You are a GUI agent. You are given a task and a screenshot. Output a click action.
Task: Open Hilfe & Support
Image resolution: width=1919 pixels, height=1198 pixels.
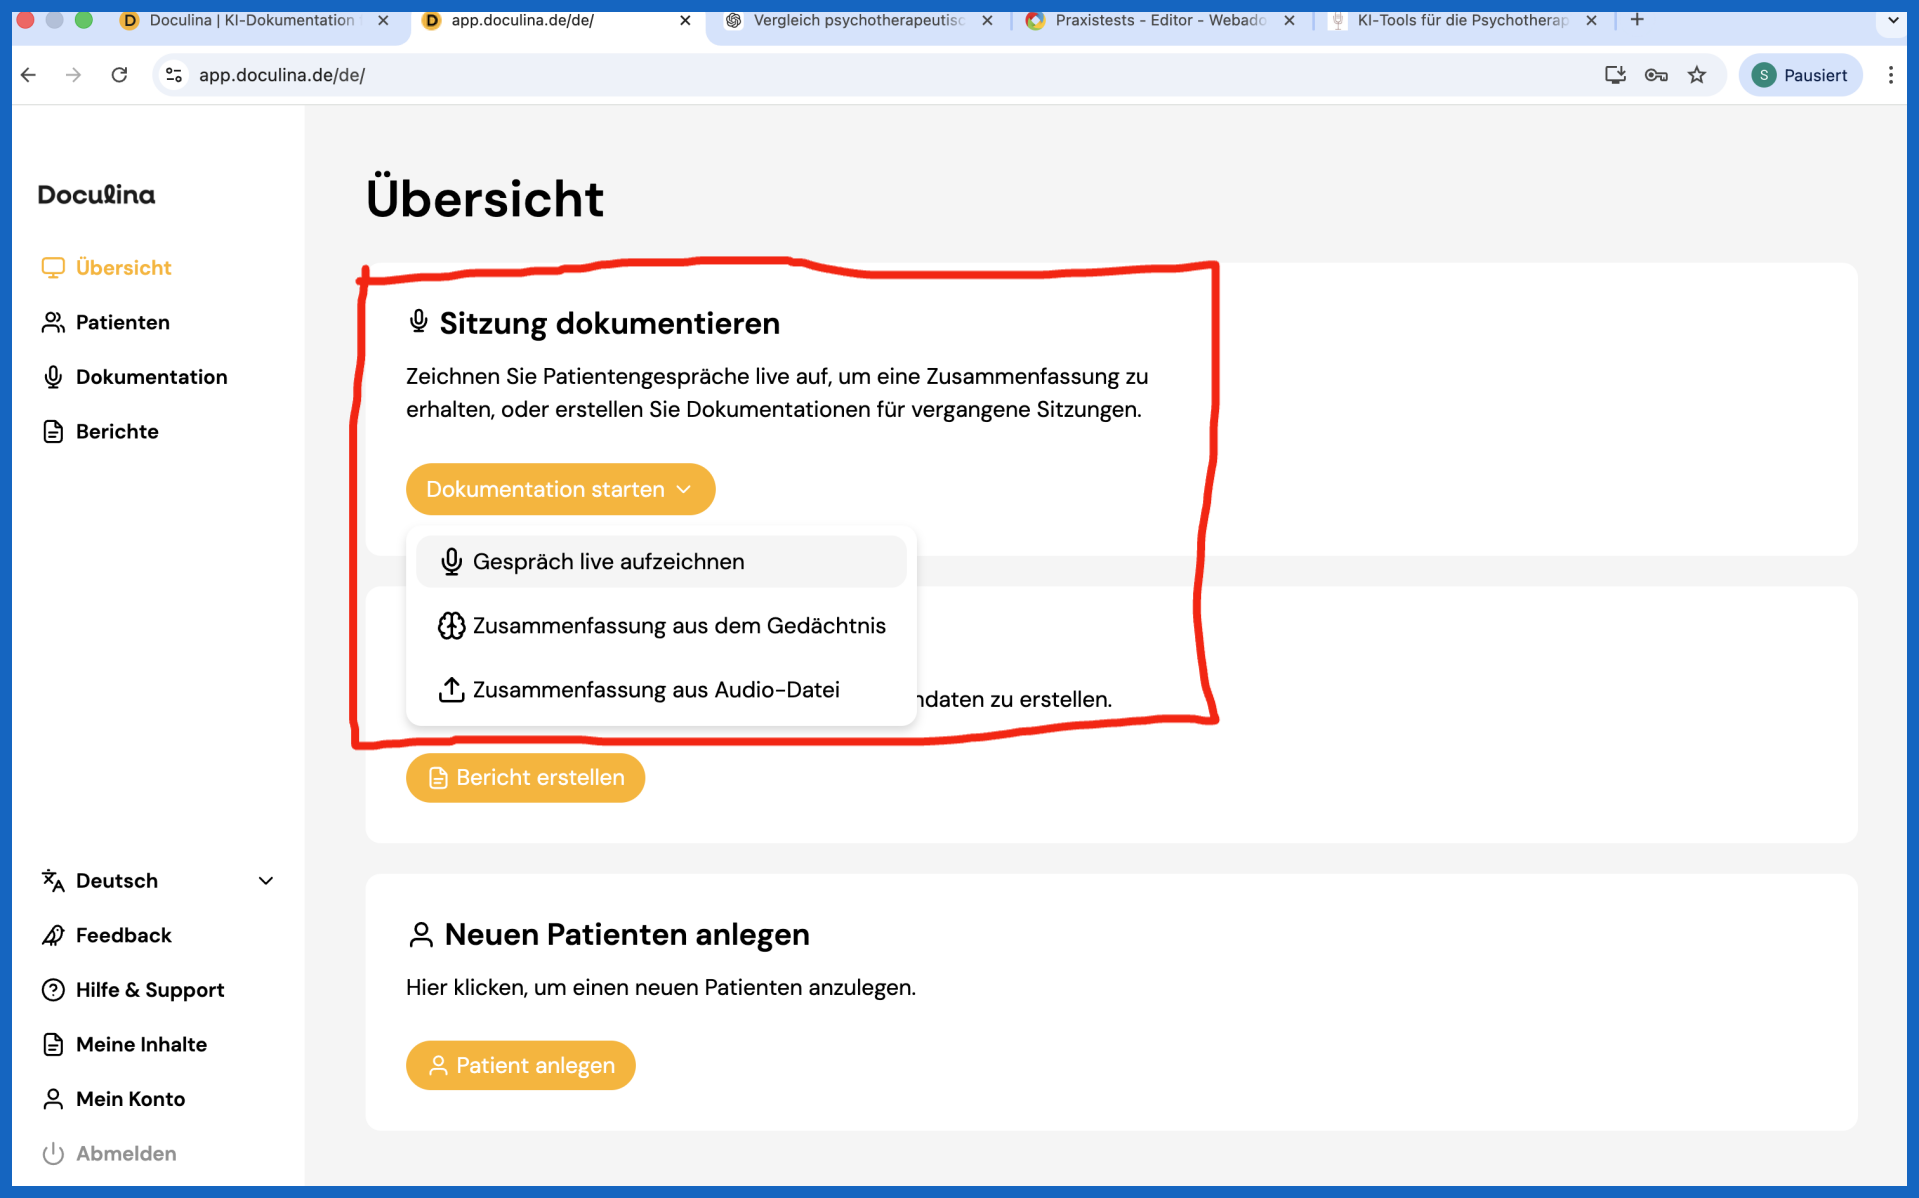coord(133,990)
